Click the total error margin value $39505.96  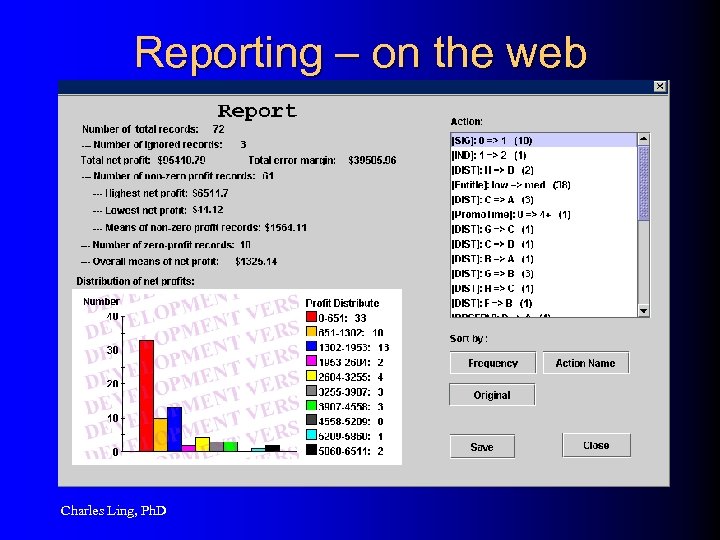[x=372, y=160]
